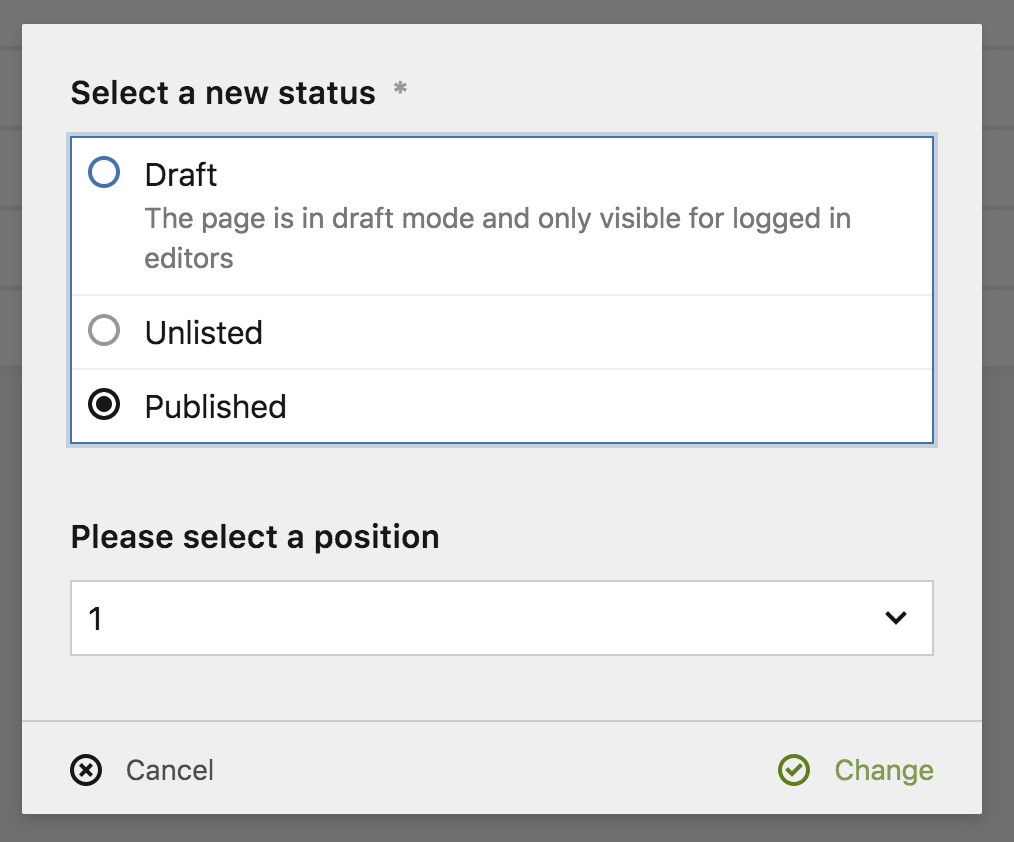Viewport: 1014px width, 842px height.
Task: Click the 'Please select a position' label
Action: pos(255,537)
